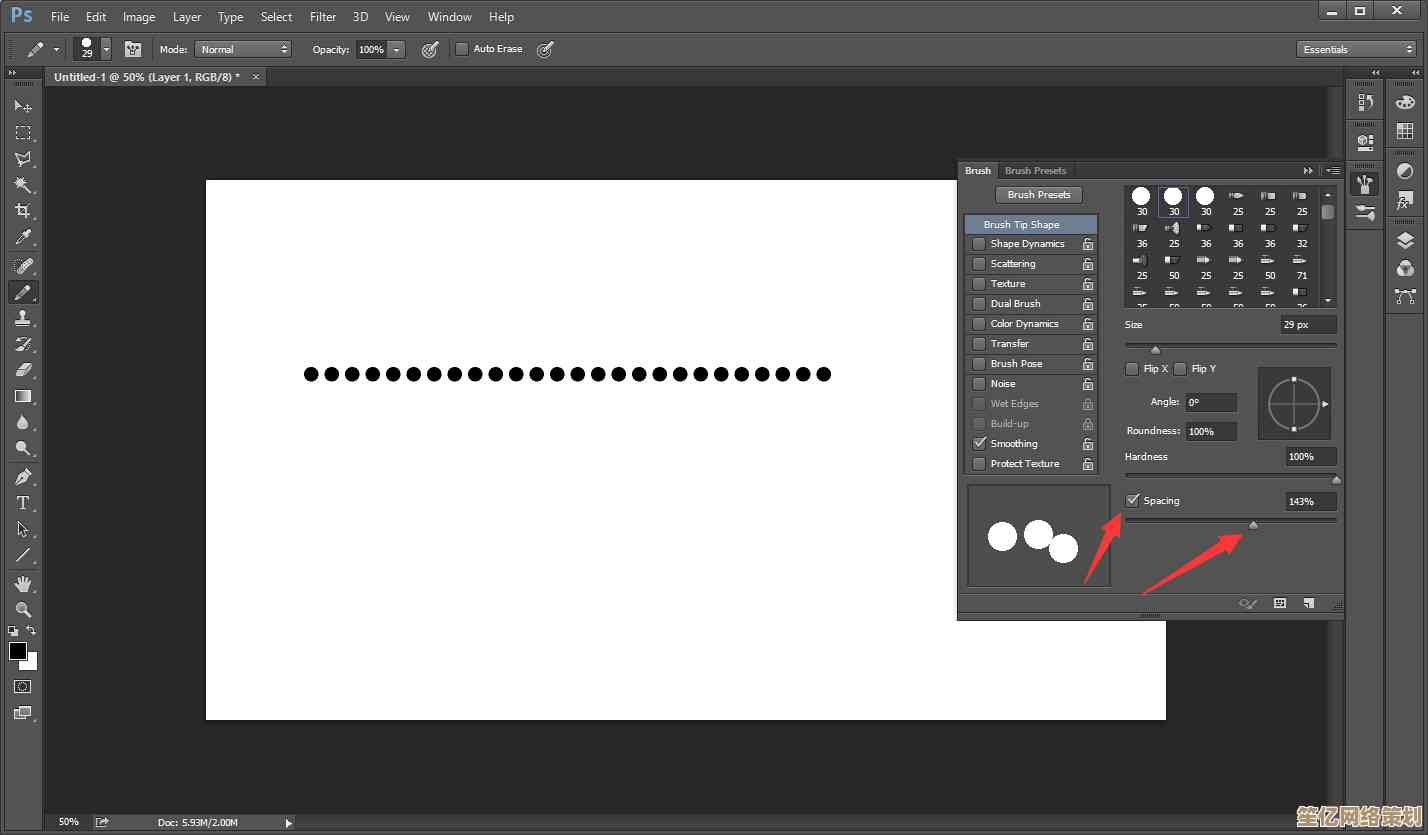The width and height of the screenshot is (1428, 835).
Task: Select the Eyedropper tool
Action: (22, 237)
